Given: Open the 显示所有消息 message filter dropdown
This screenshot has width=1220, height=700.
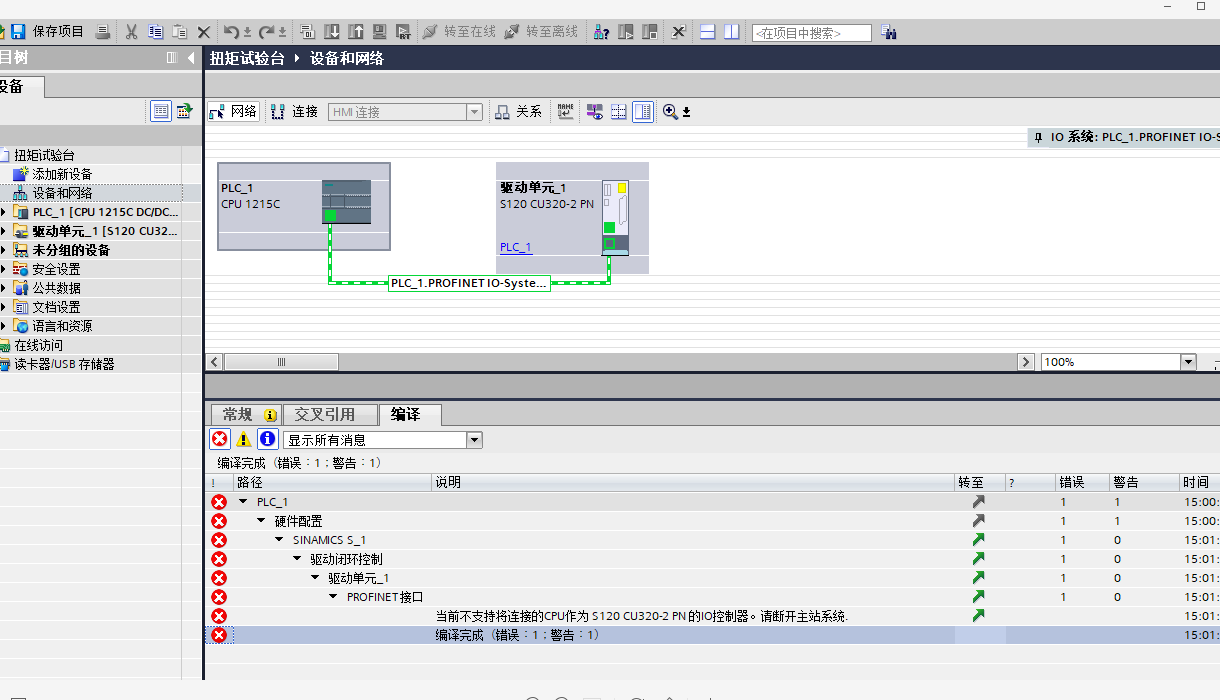Looking at the screenshot, I should click(x=474, y=440).
